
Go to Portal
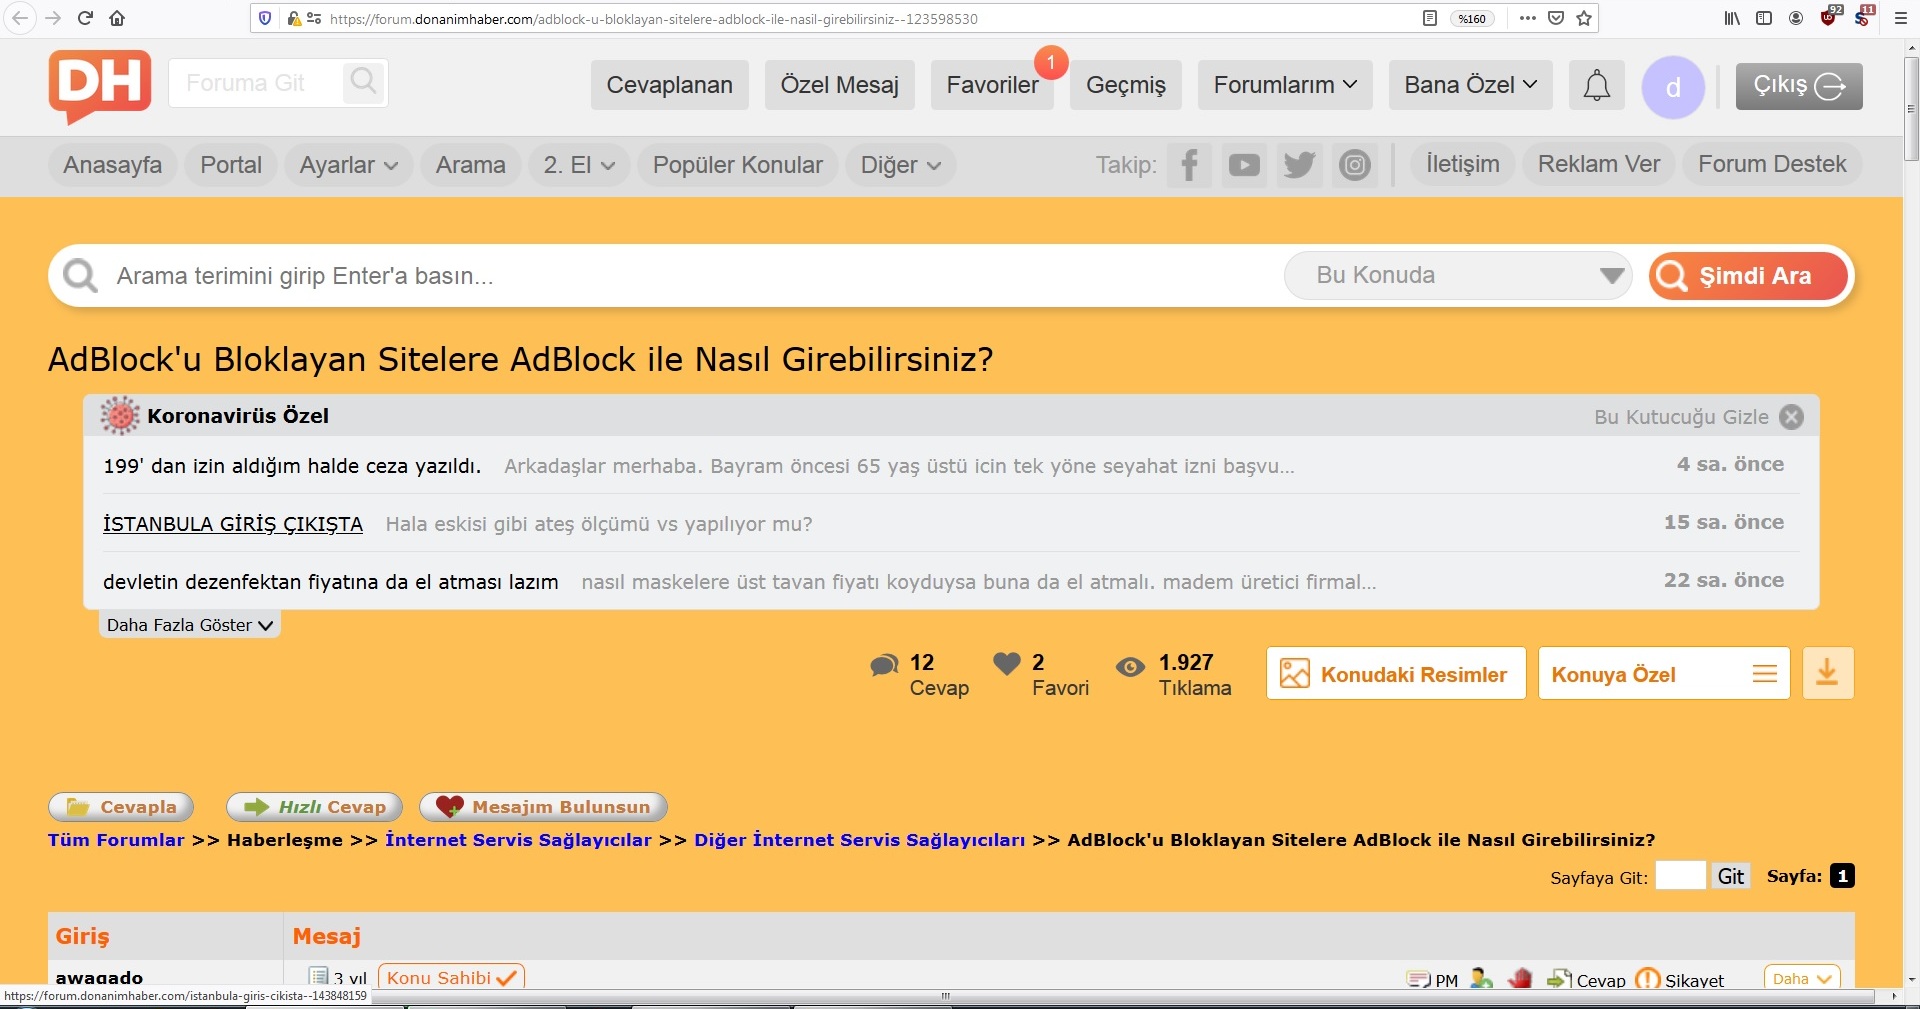click(231, 165)
